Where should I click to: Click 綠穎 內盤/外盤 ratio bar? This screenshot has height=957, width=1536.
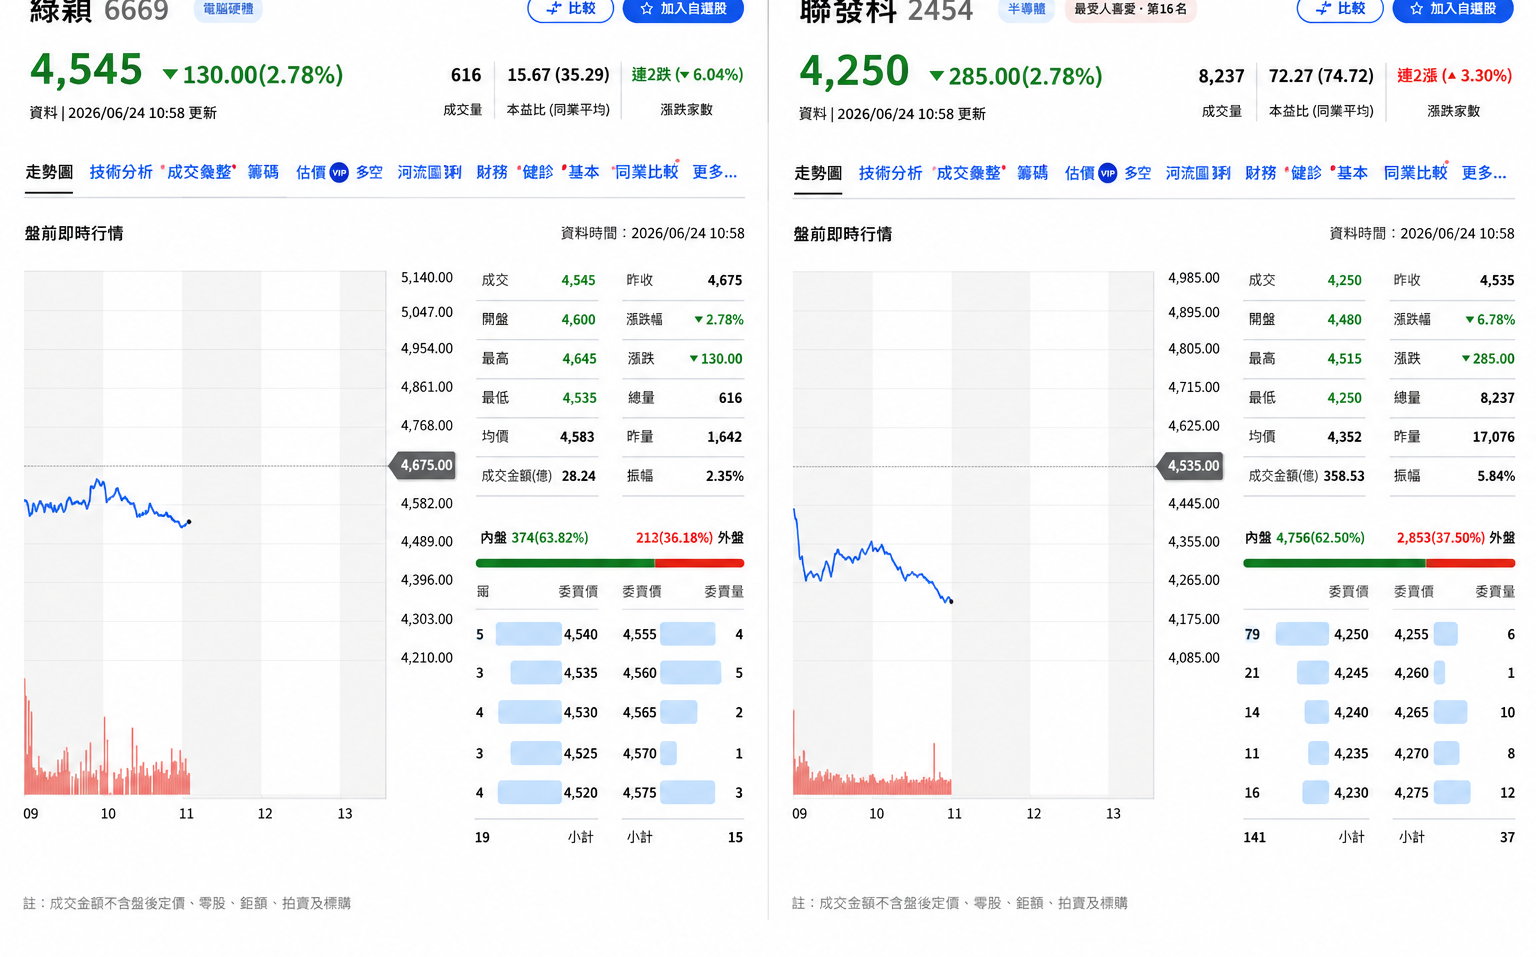(x=610, y=563)
